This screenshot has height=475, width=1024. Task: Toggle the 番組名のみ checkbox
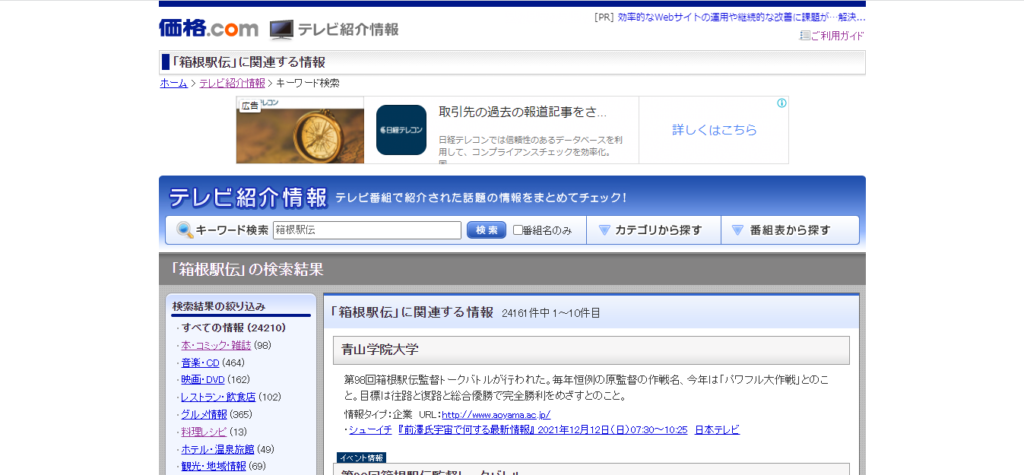(x=518, y=230)
